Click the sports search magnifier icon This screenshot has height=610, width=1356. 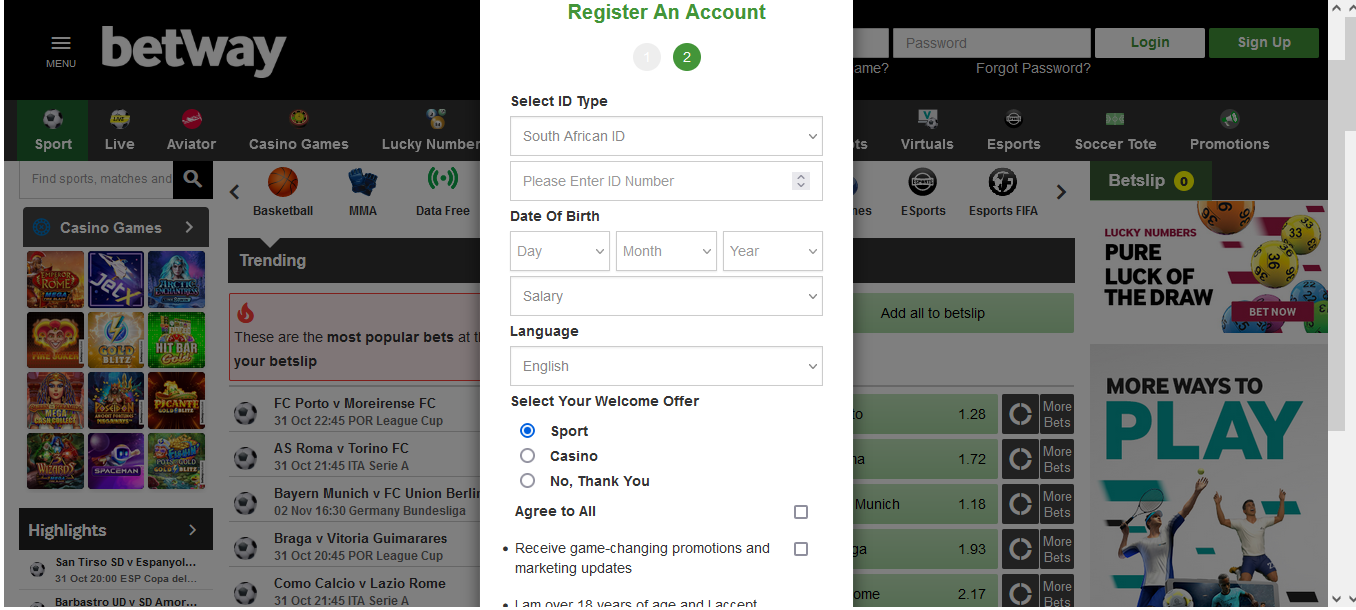(191, 179)
